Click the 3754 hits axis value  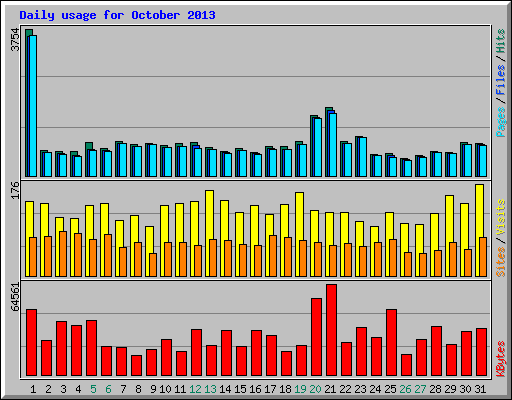[x=15, y=40]
